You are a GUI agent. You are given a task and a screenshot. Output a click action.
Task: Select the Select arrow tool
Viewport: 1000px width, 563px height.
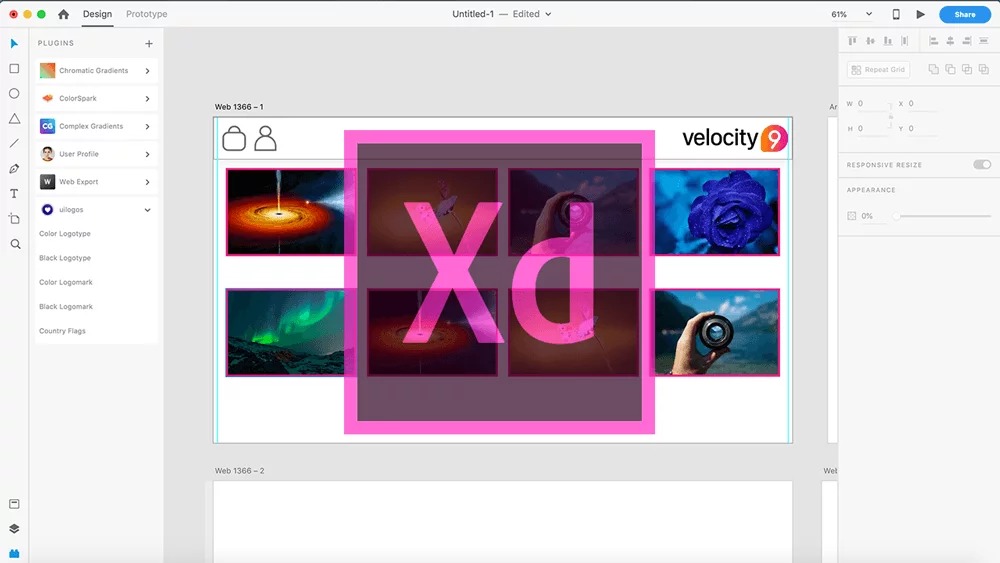click(x=14, y=43)
